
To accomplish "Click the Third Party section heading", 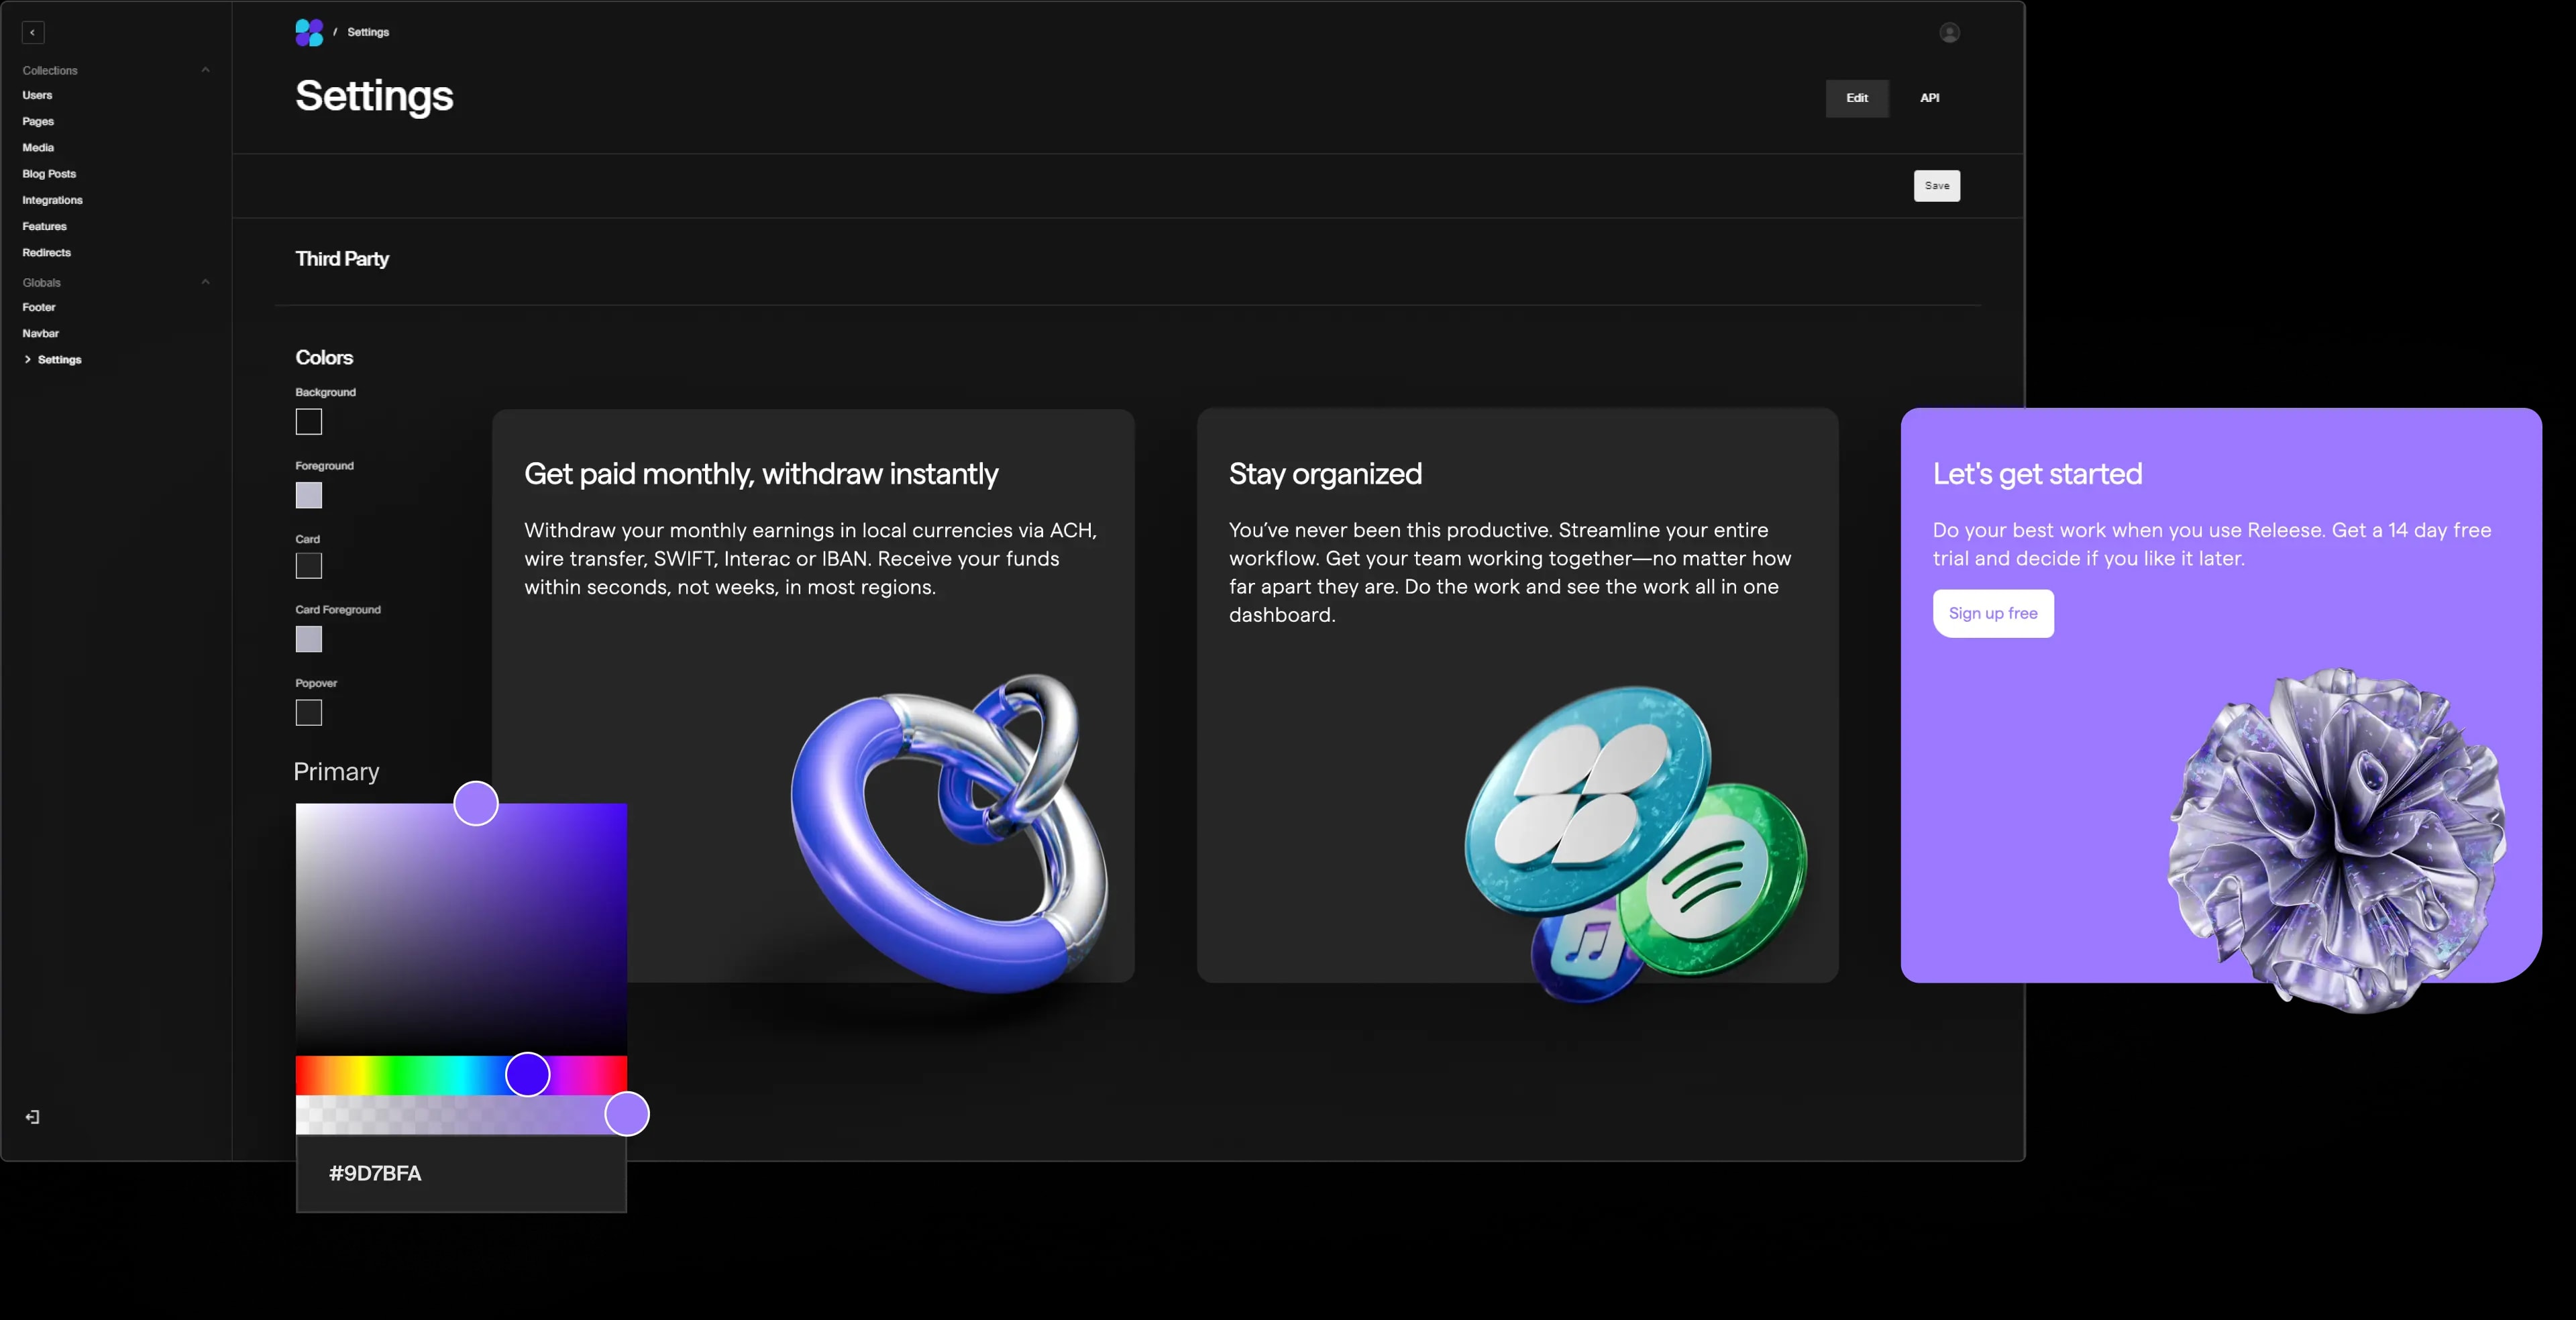I will coord(342,259).
